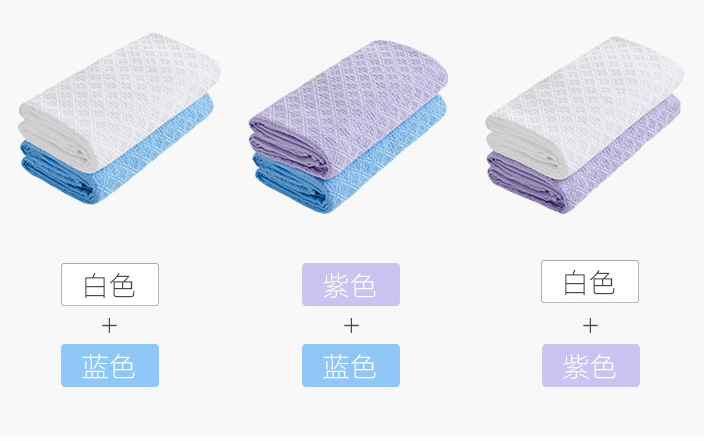The height and width of the screenshot is (441, 704).
Task: Select the 白色 label above the 紫色 label
Action: [590, 281]
